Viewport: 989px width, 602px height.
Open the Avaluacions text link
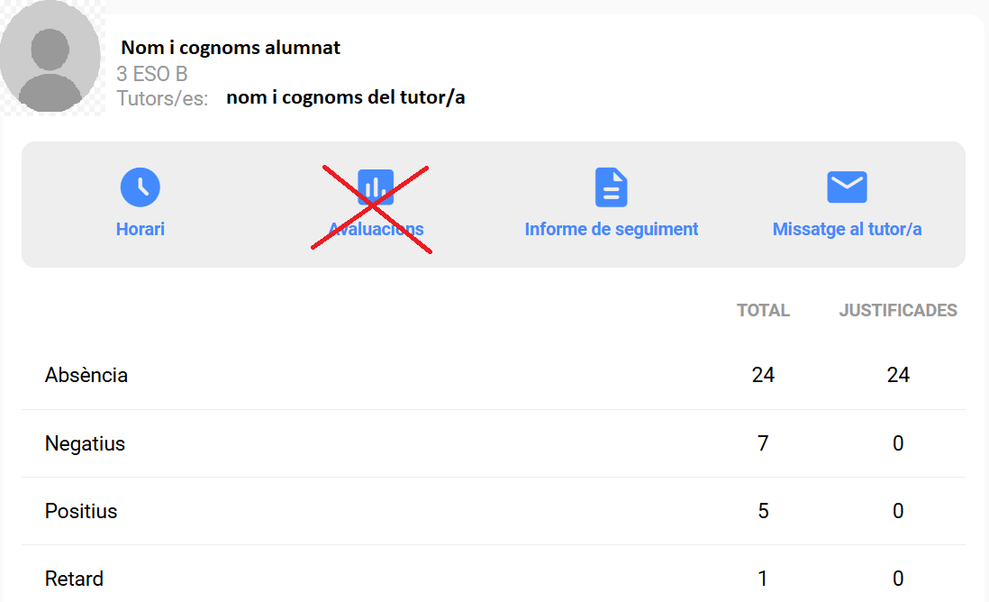coord(376,229)
